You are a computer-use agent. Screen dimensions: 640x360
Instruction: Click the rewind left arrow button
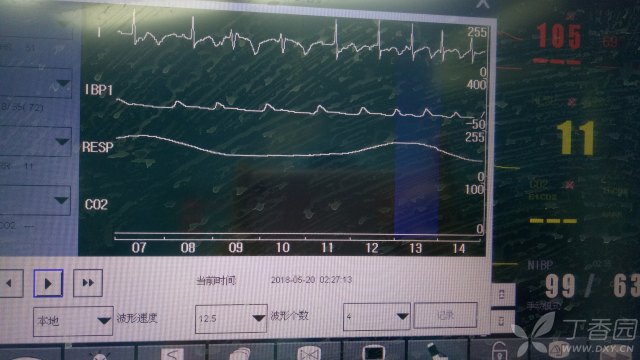point(10,283)
